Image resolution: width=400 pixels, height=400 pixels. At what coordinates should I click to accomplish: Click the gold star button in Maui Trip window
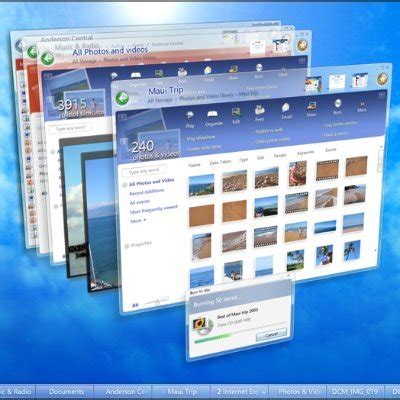(x=383, y=79)
